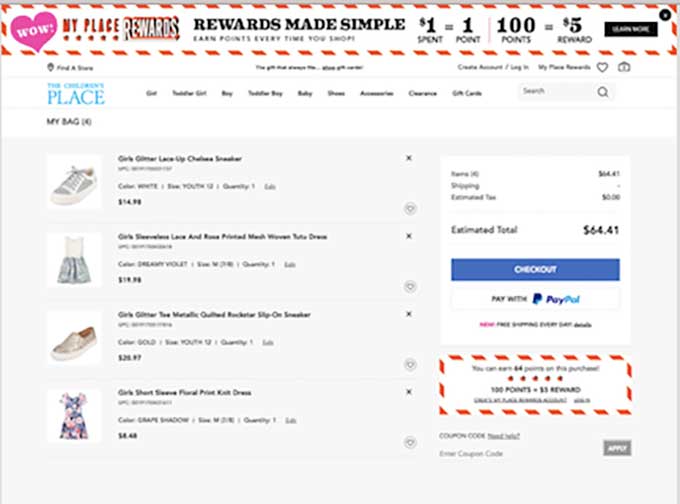Apply the coupon code
This screenshot has height=504, width=680.
(617, 448)
